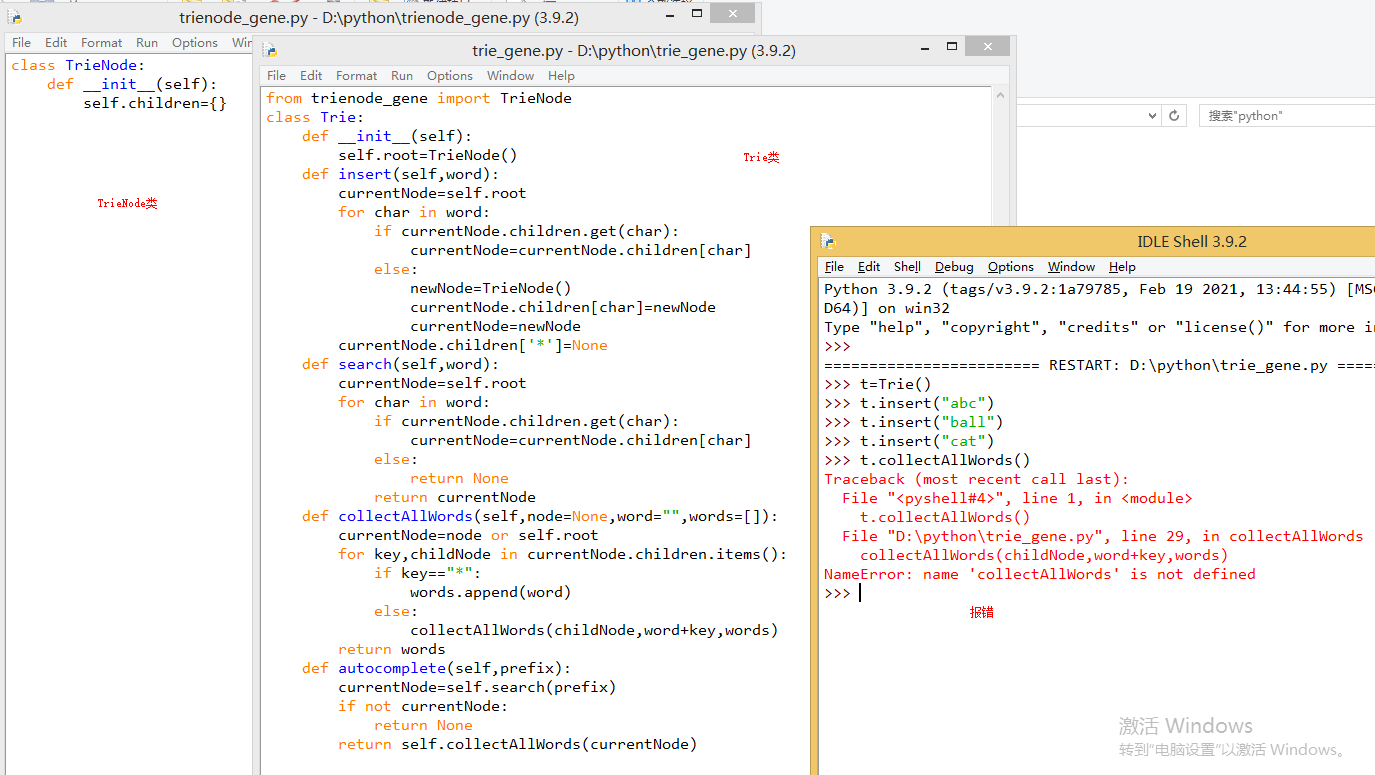Click the trie_gene.py window title bar
Viewport: 1375px width, 775px height.
coord(634,50)
